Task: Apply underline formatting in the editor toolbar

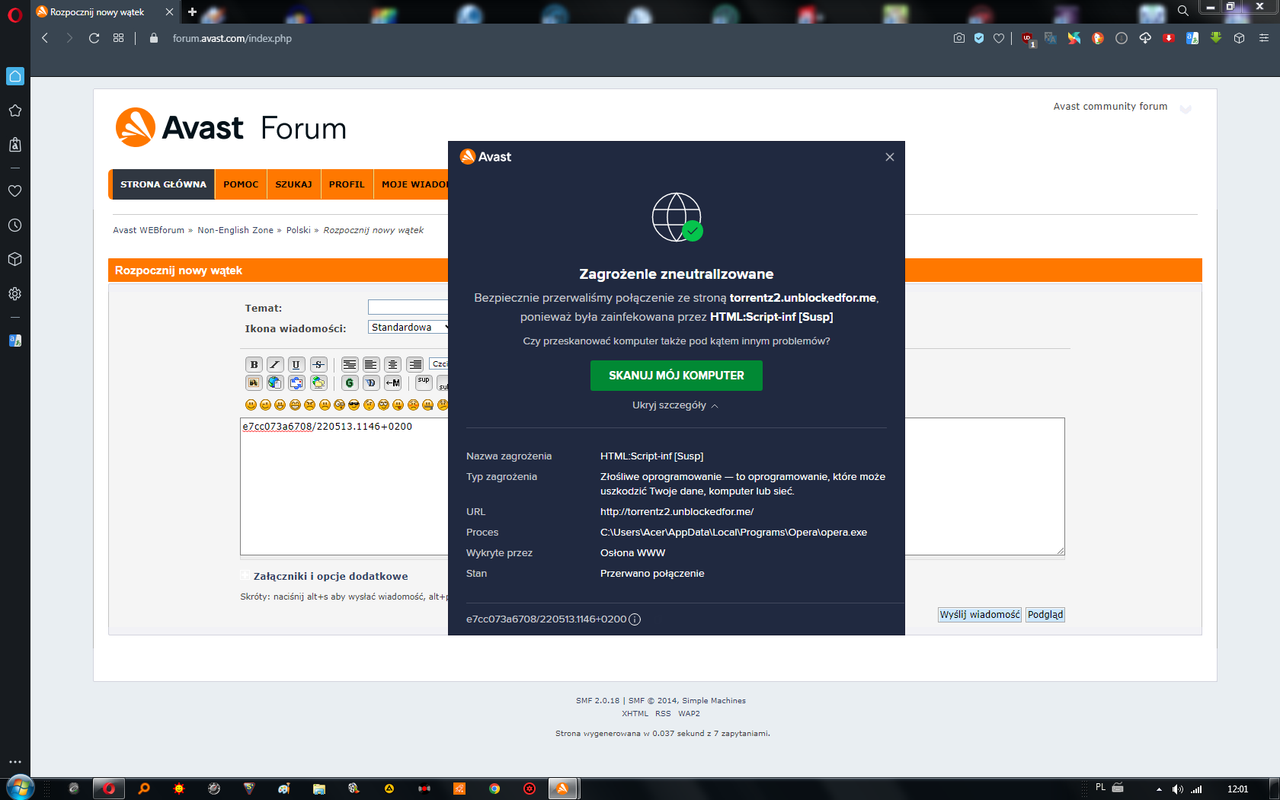Action: coord(296,364)
